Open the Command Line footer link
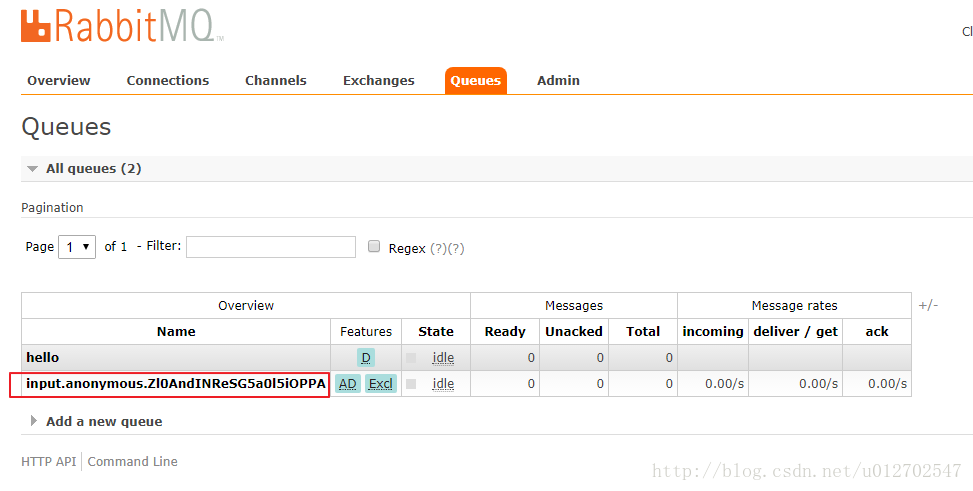The height and width of the screenshot is (491, 973). click(133, 462)
